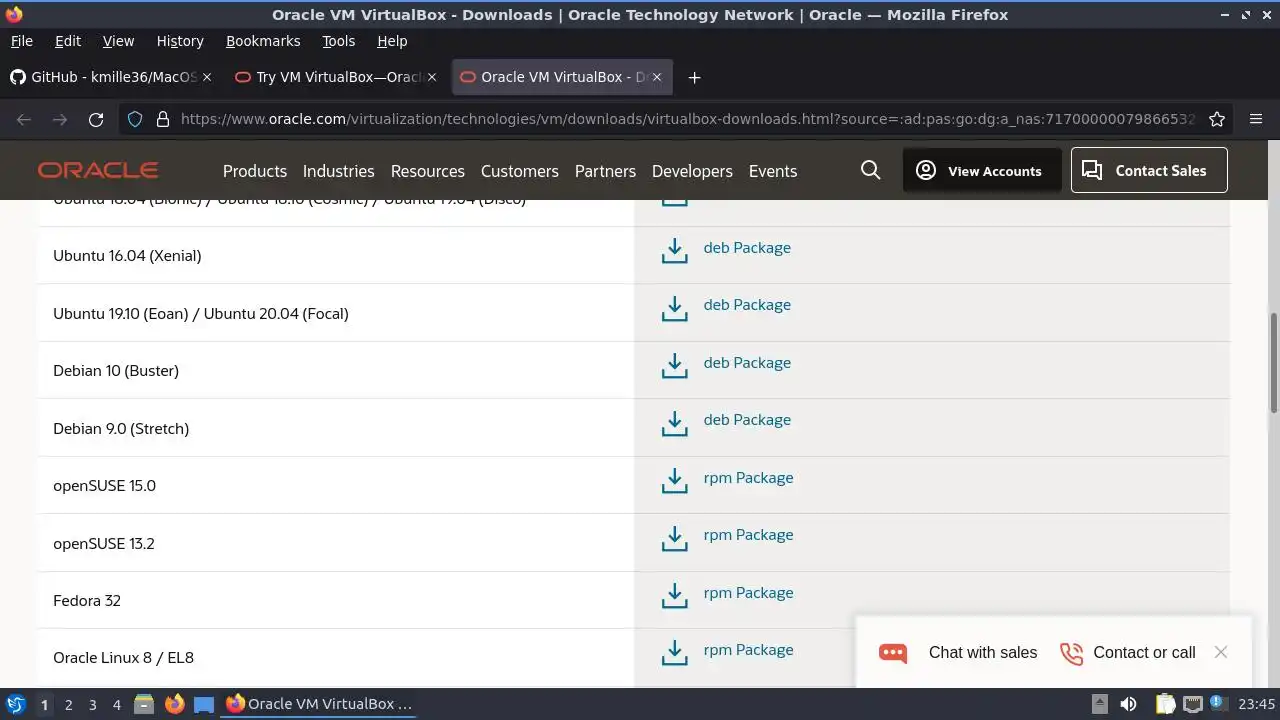
Task: Expand the Partners navigation menu
Action: coord(605,171)
